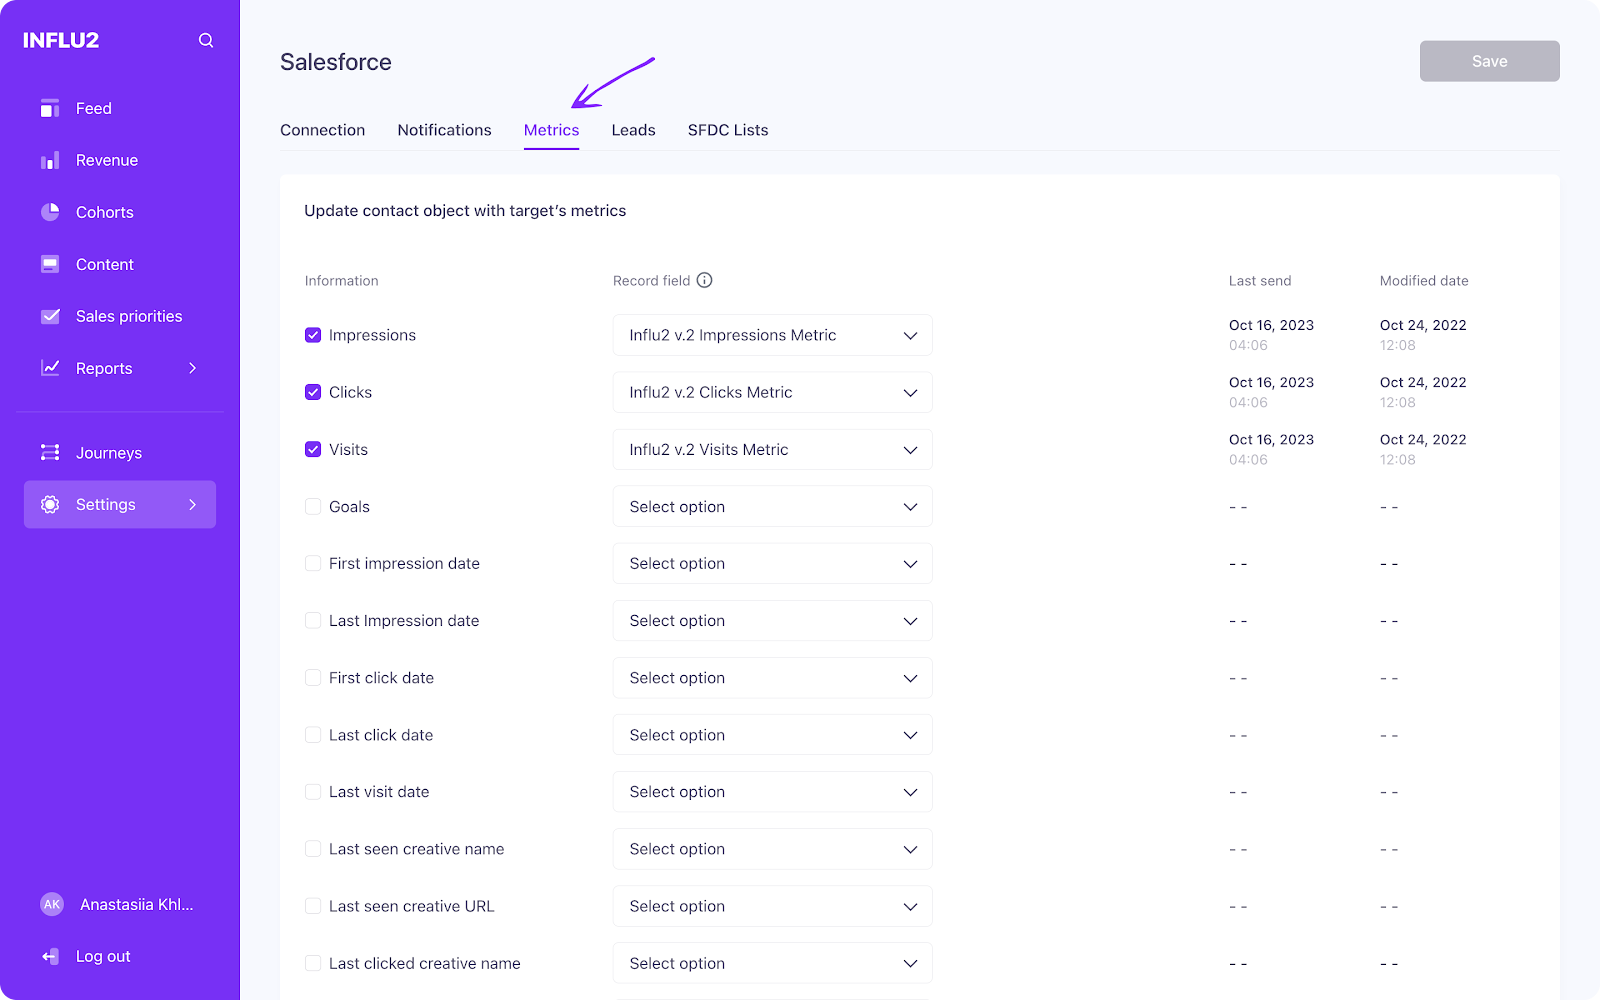The image size is (1600, 1000).
Task: Open Revenue from the sidebar
Action: click(107, 160)
